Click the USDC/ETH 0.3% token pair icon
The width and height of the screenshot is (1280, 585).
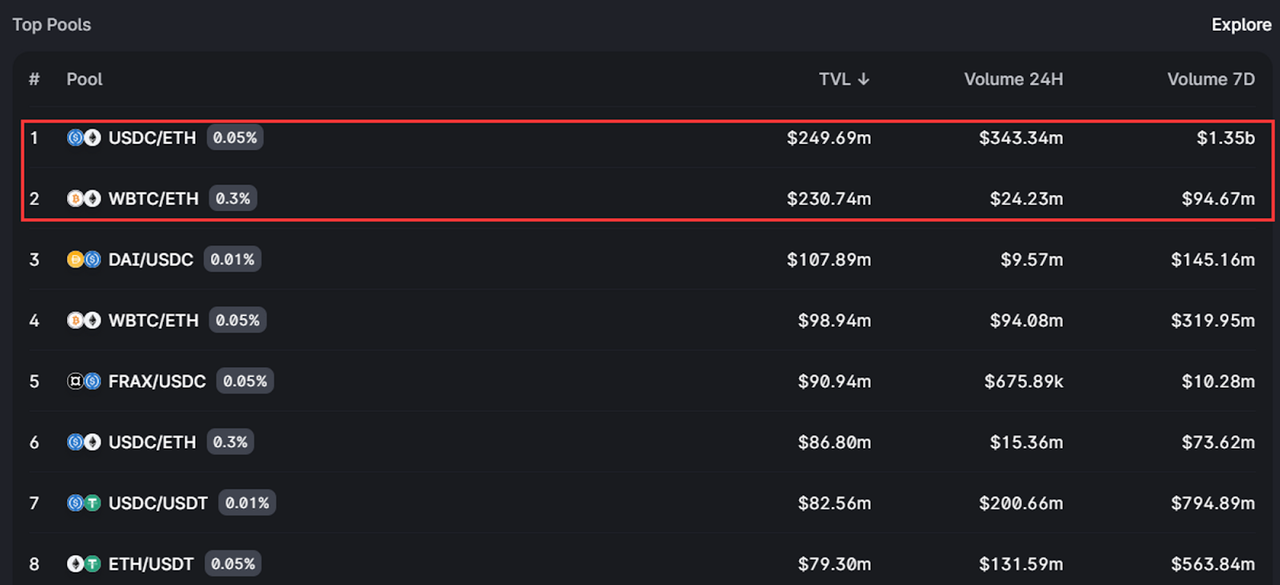(x=84, y=442)
